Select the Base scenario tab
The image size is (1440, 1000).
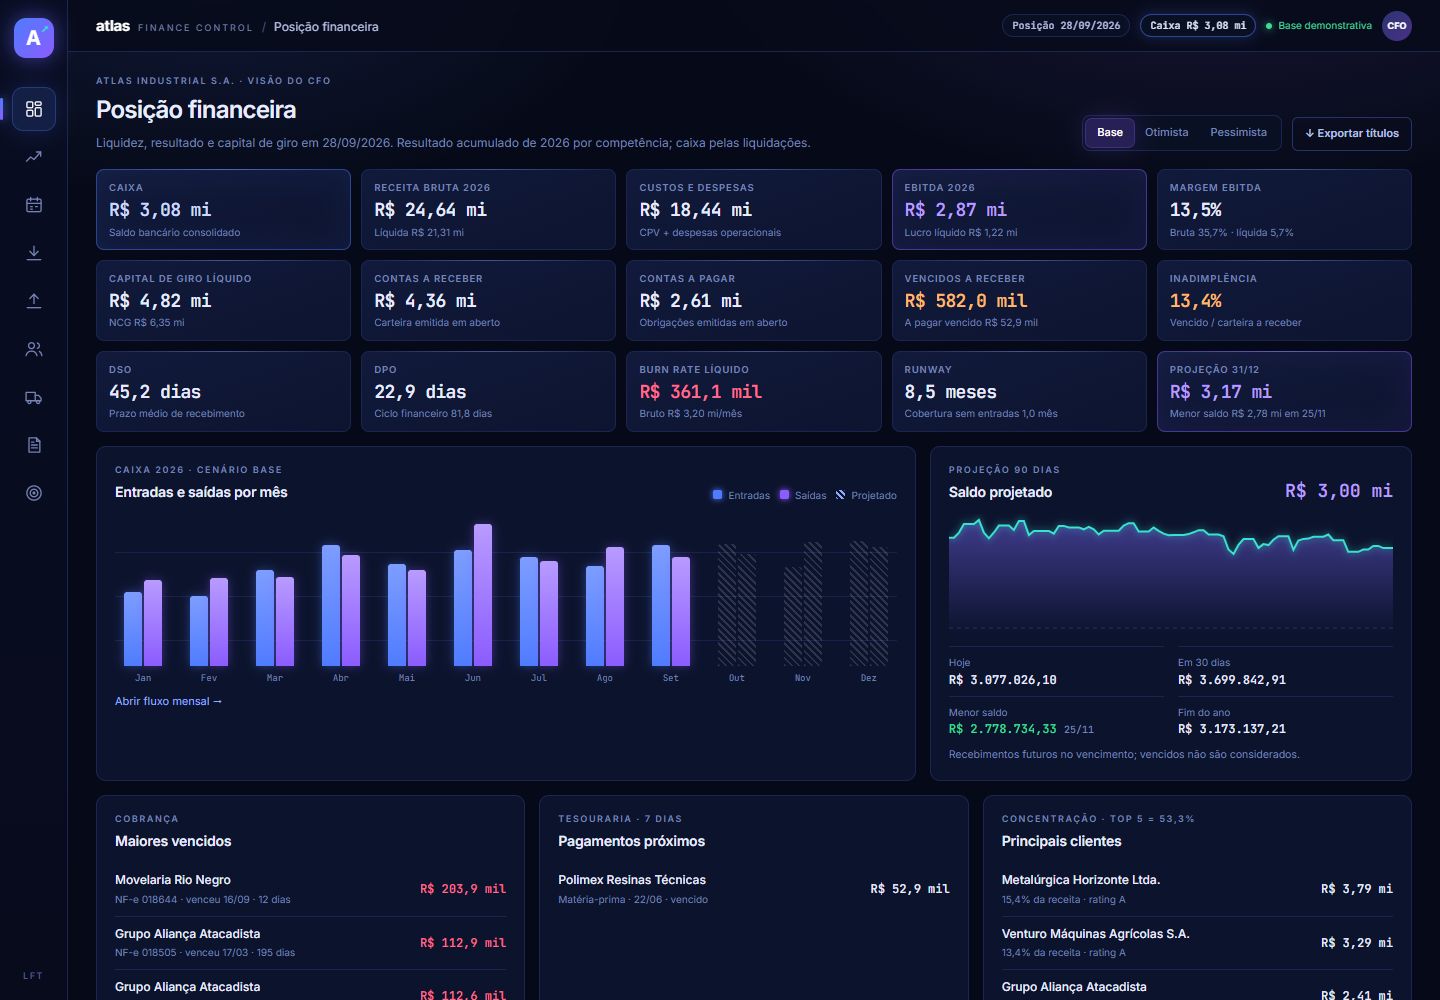[x=1110, y=132]
